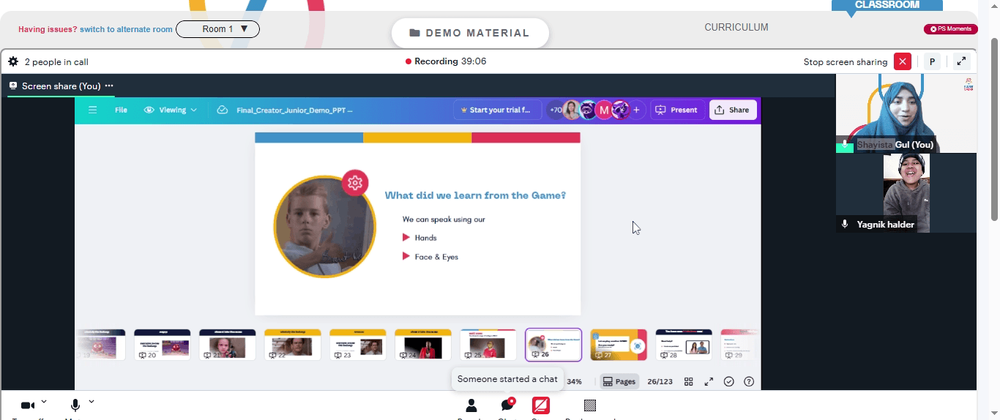Open the Chat icon with notification

508,405
